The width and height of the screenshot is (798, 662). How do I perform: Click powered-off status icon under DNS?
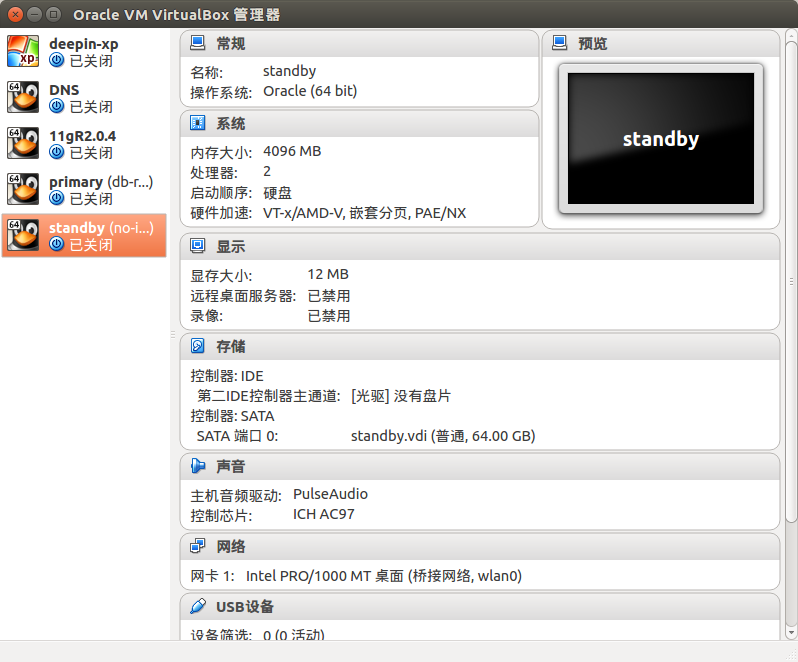(56, 106)
